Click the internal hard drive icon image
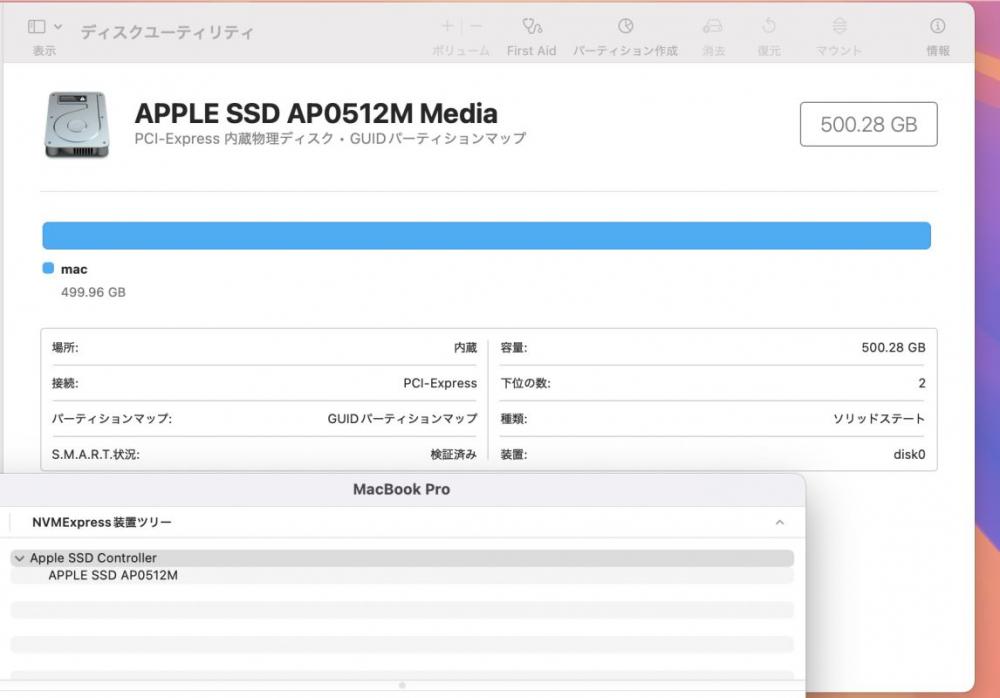 [77, 124]
